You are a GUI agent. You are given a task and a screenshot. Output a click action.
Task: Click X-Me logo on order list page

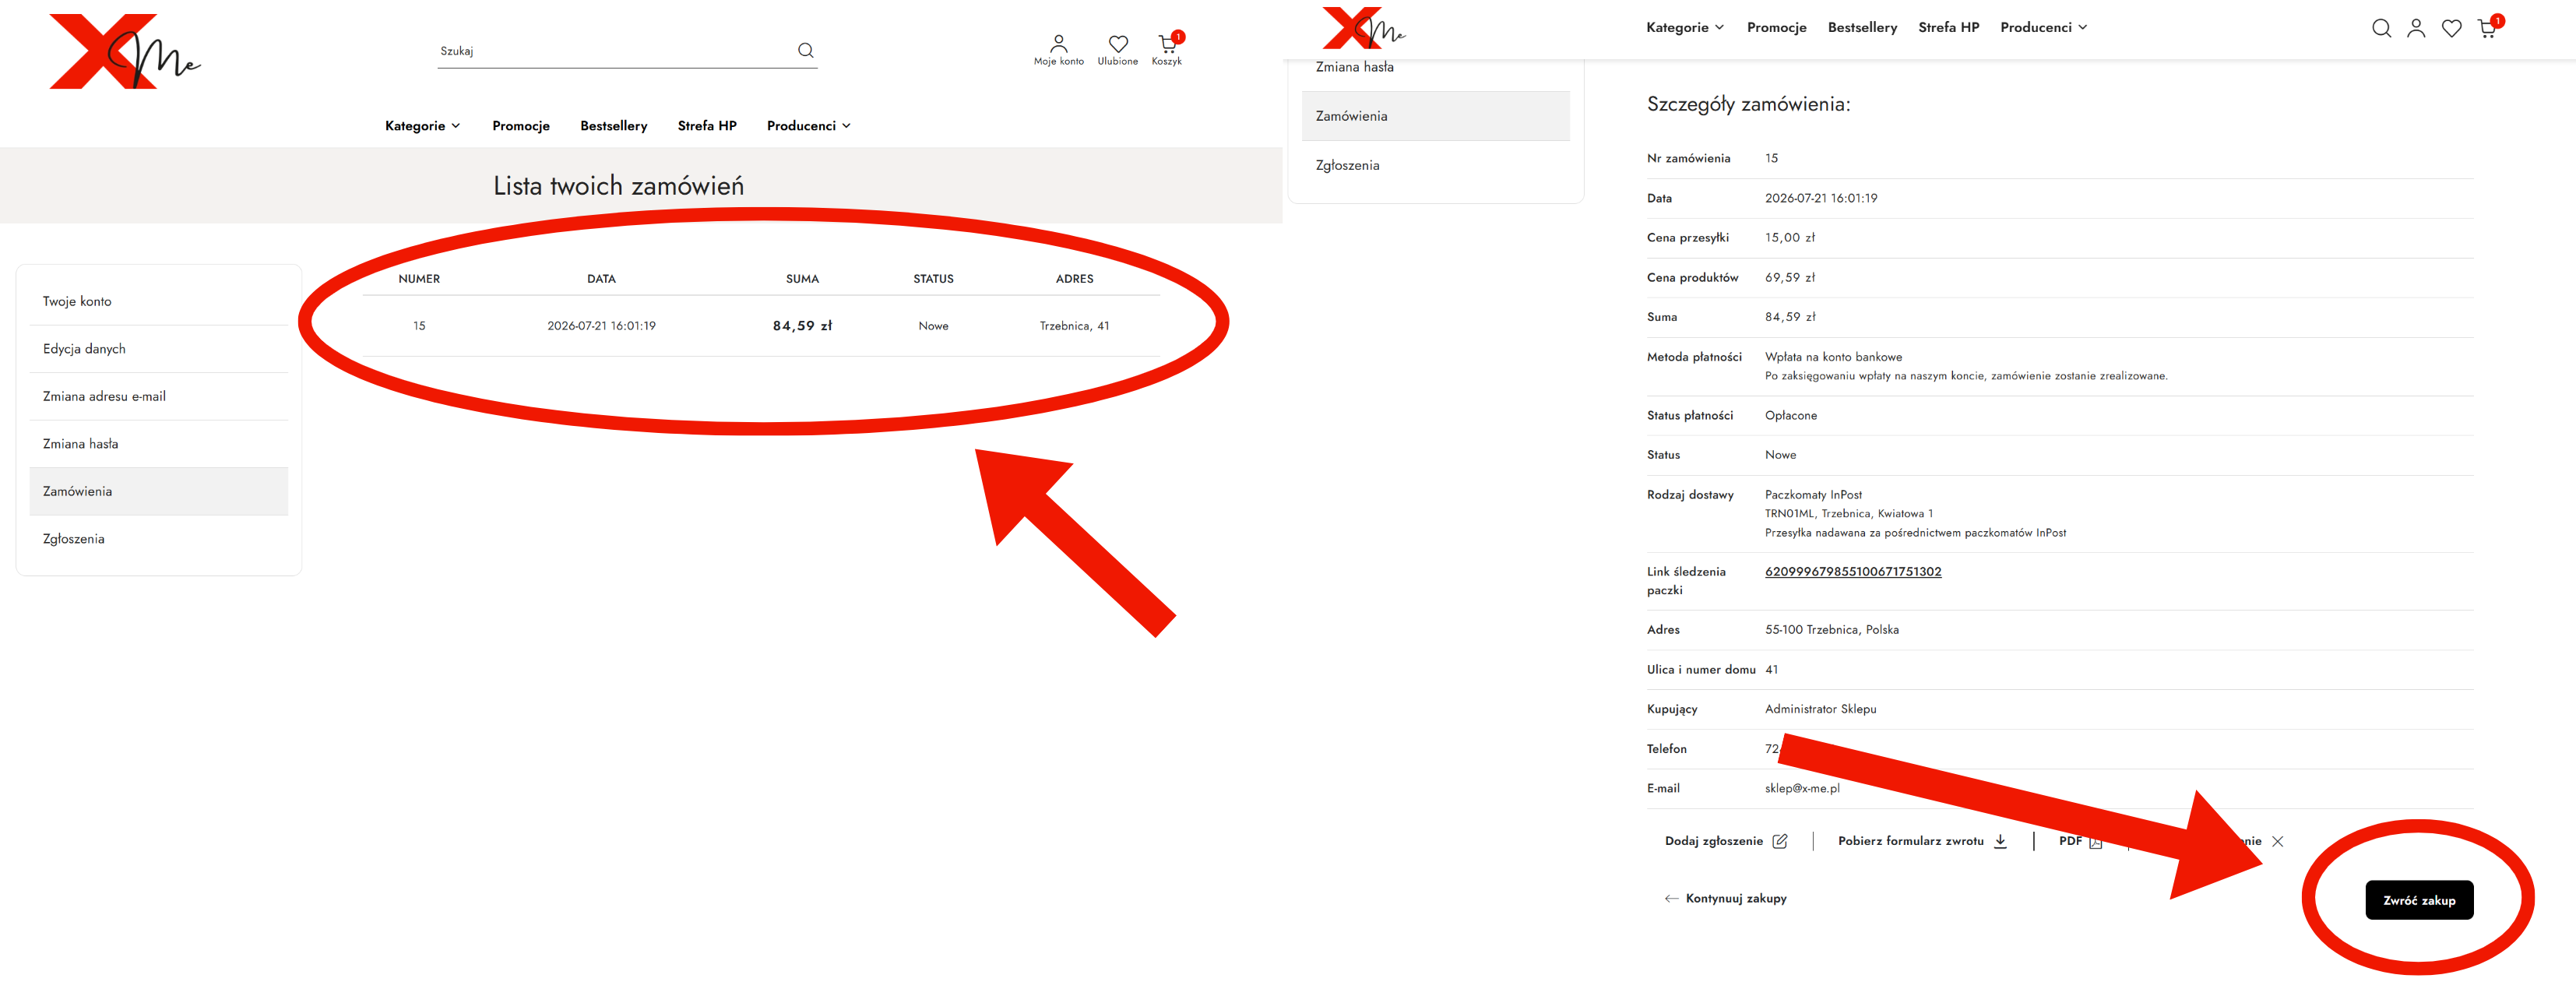125,51
